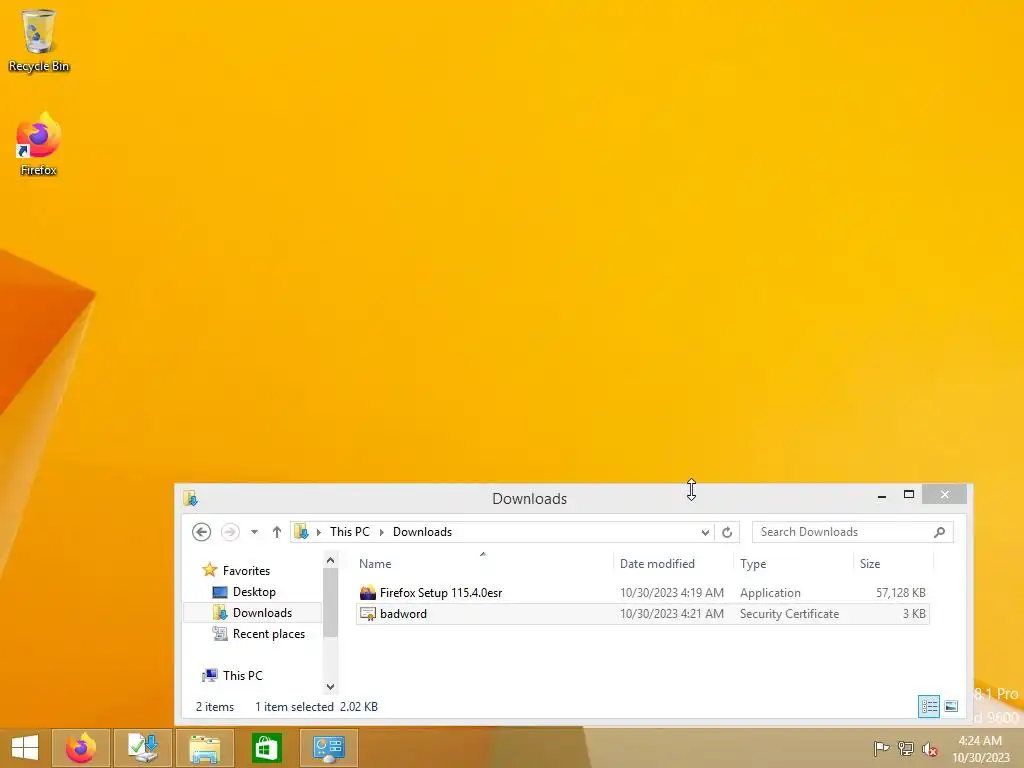Image resolution: width=1024 pixels, height=768 pixels.
Task: Go forward in the Downloads window
Action: [229, 532]
